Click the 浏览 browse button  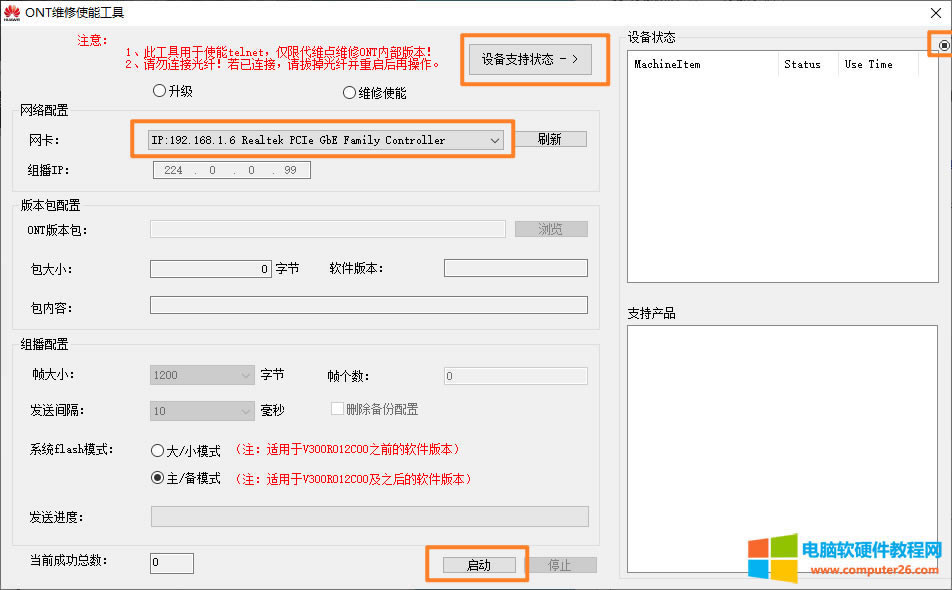[551, 229]
